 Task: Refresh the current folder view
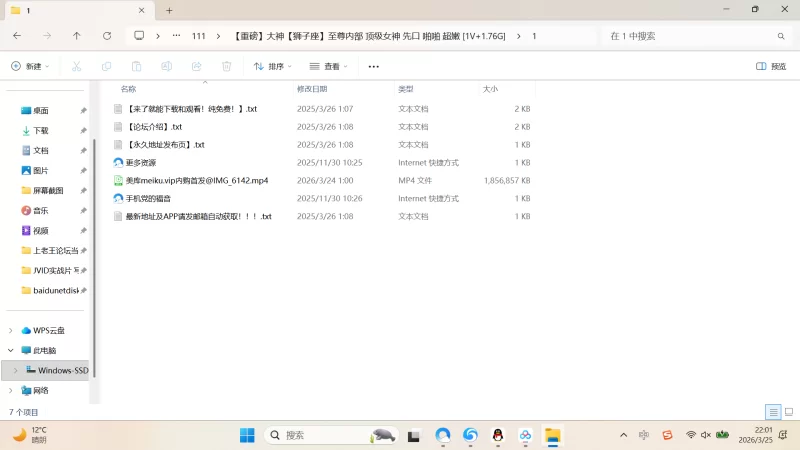(x=107, y=36)
